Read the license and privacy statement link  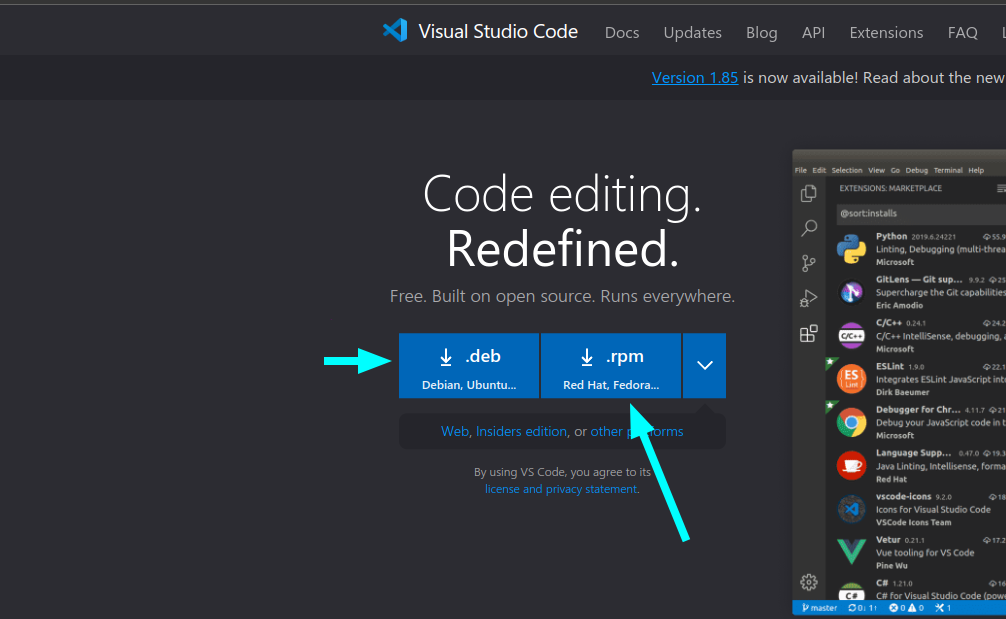point(561,489)
